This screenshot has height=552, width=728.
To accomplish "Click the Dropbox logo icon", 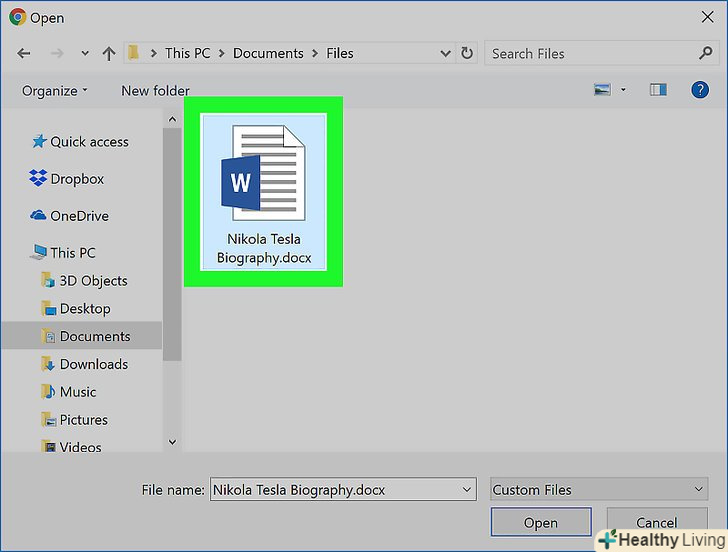I will point(38,178).
